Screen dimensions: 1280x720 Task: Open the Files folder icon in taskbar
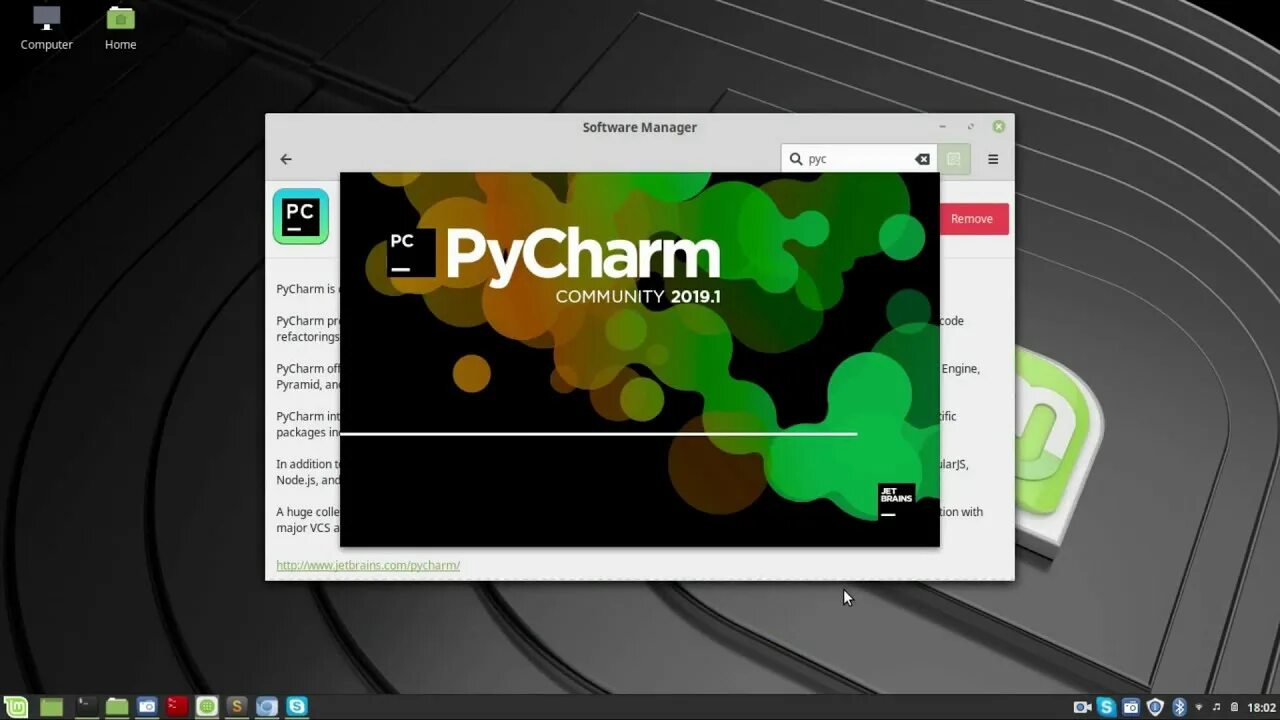pos(117,707)
